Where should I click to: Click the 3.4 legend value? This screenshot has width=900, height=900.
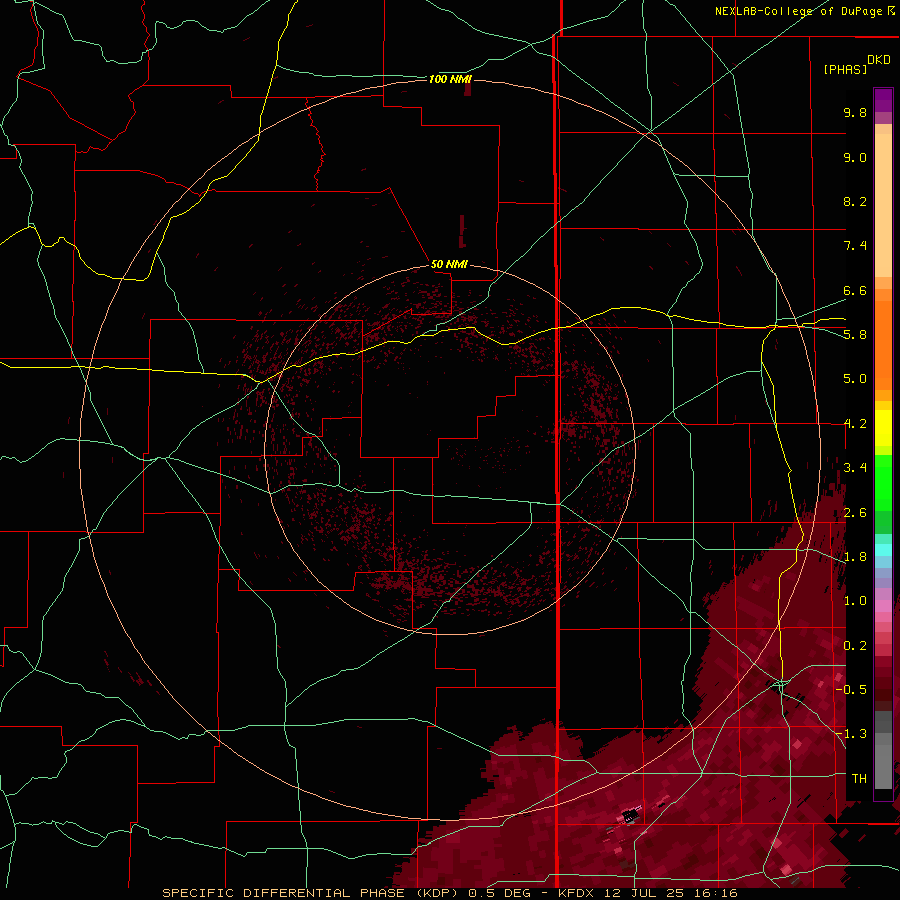(855, 468)
